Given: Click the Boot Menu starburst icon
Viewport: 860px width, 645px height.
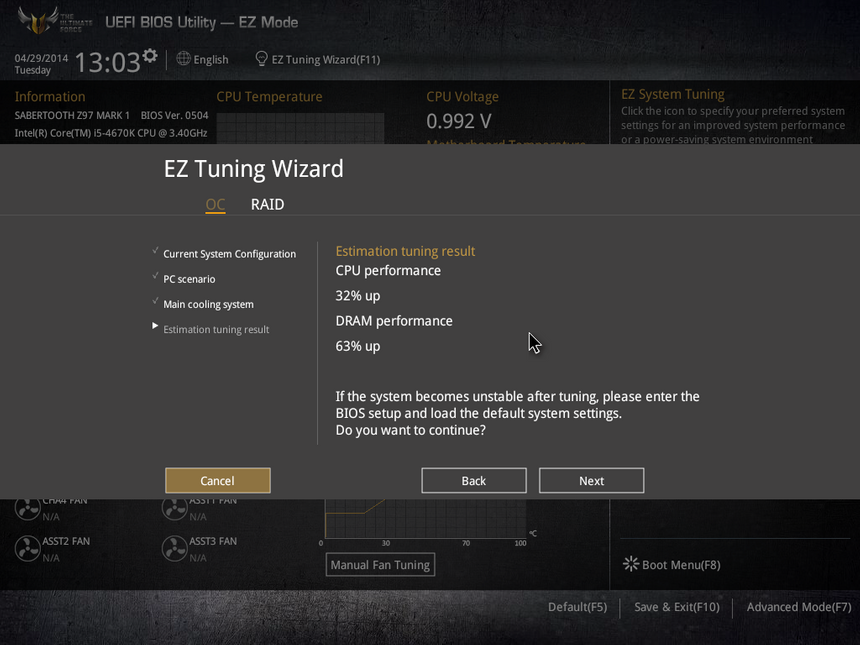Looking at the screenshot, I should (x=631, y=564).
